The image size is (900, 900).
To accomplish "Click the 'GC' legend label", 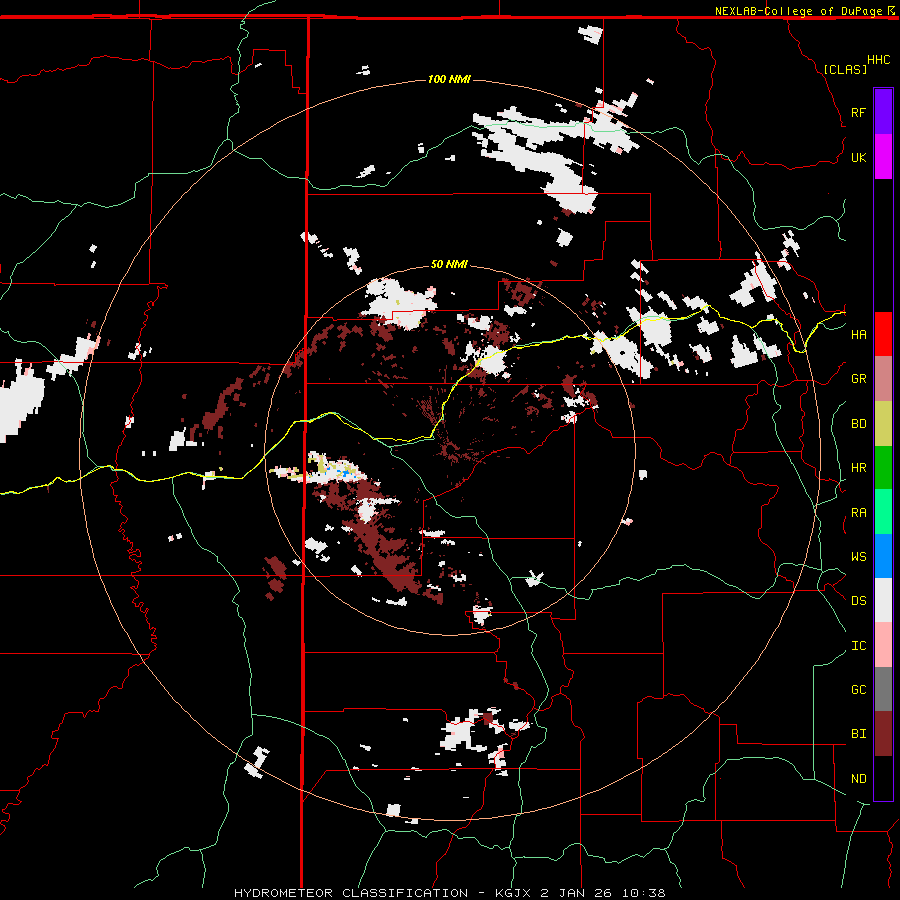I will 858,690.
